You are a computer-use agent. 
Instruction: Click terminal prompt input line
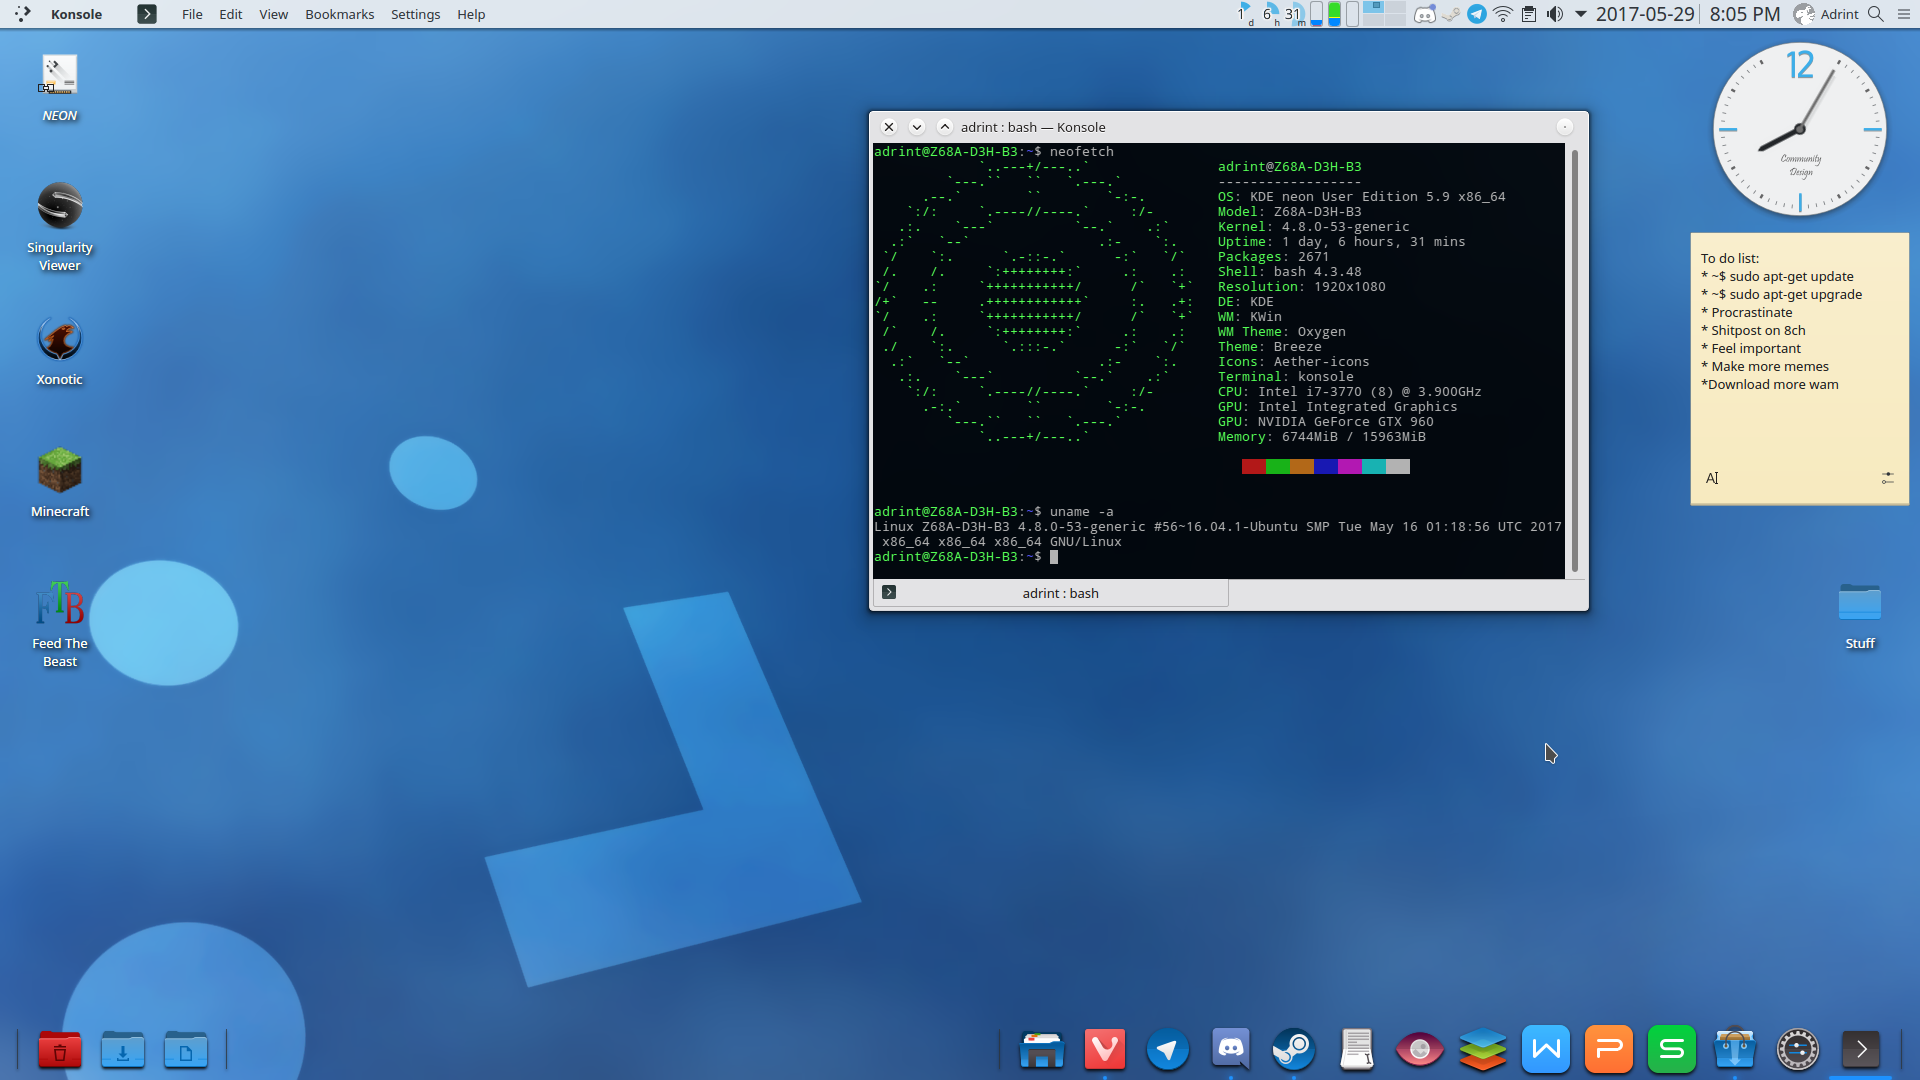[x=1218, y=557]
